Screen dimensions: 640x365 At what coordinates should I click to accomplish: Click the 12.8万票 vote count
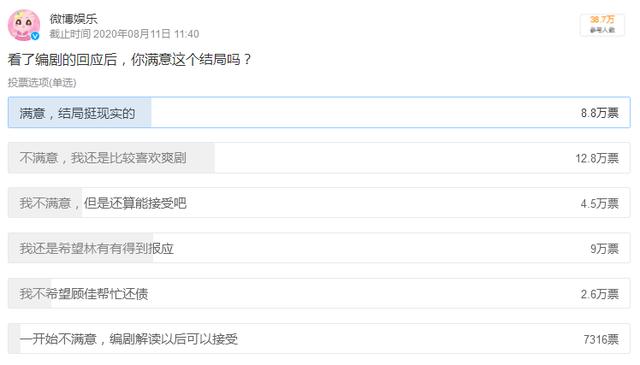[x=597, y=158]
